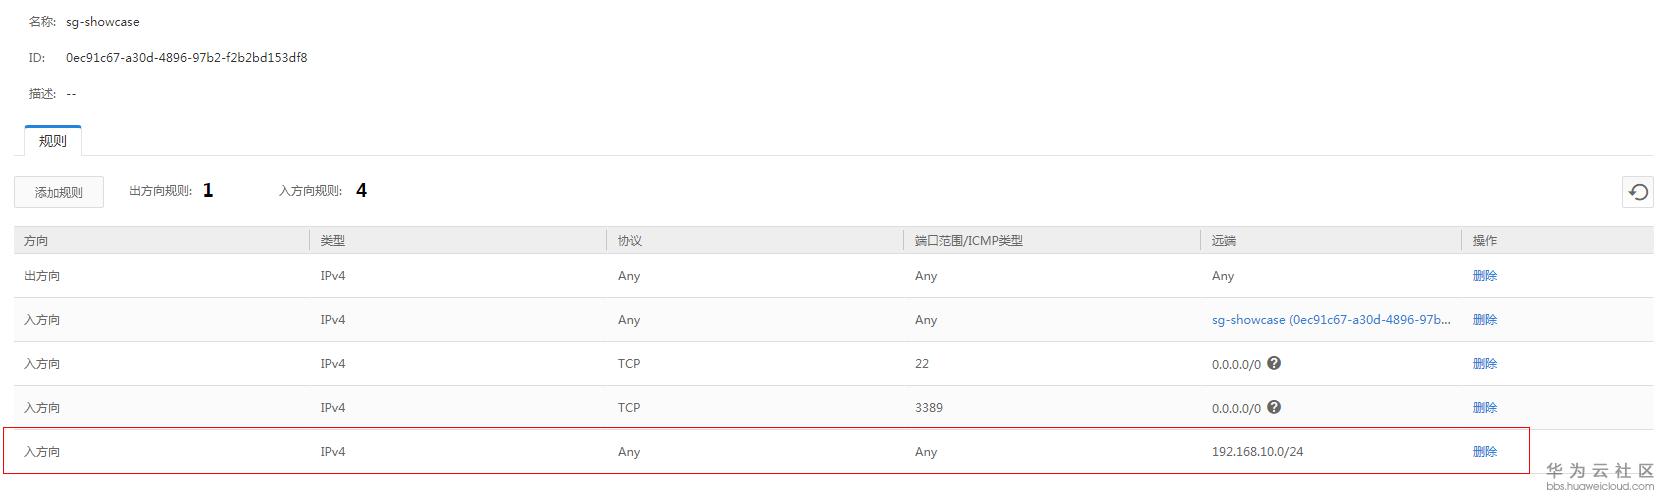Click help icon on the port 22 rule
The image size is (1668, 501).
click(x=1274, y=363)
